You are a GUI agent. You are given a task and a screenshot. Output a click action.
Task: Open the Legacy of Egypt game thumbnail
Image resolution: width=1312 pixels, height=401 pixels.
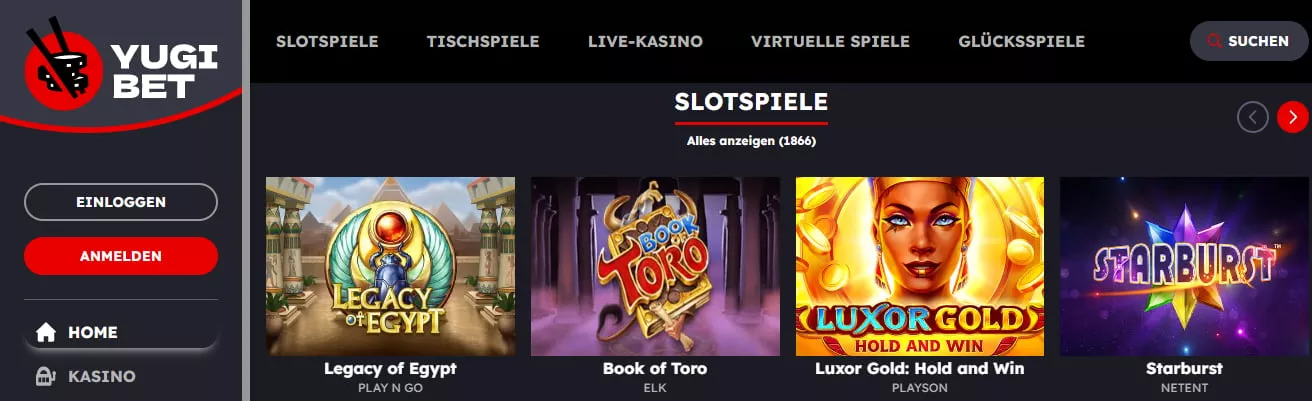tap(390, 266)
